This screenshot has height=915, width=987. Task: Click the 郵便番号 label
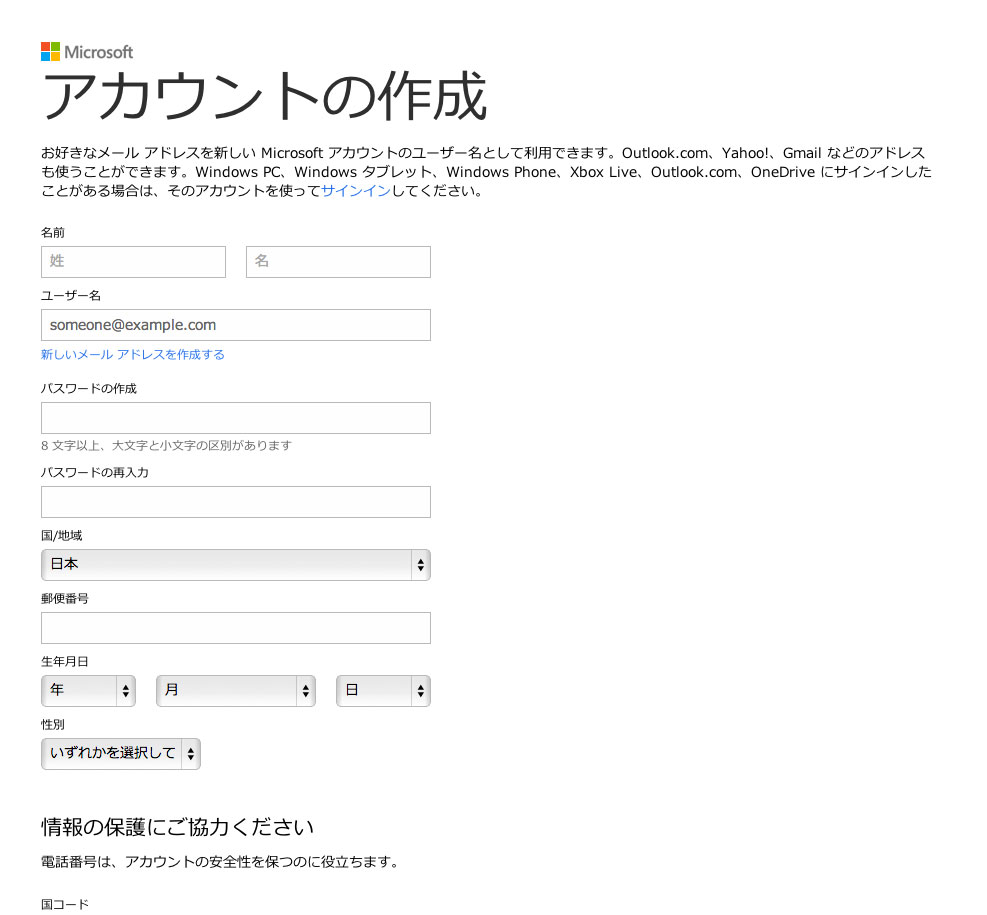[65, 598]
